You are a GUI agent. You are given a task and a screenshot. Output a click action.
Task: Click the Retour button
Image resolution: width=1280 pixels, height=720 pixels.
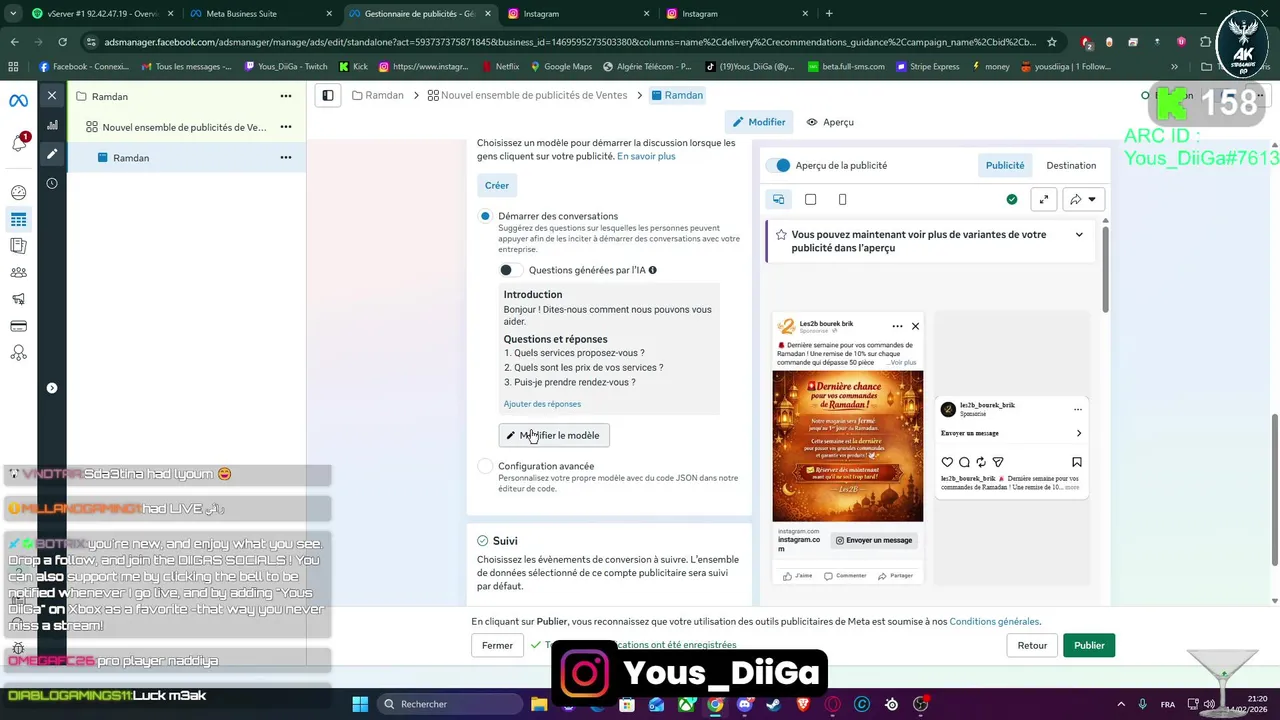pos(1032,645)
